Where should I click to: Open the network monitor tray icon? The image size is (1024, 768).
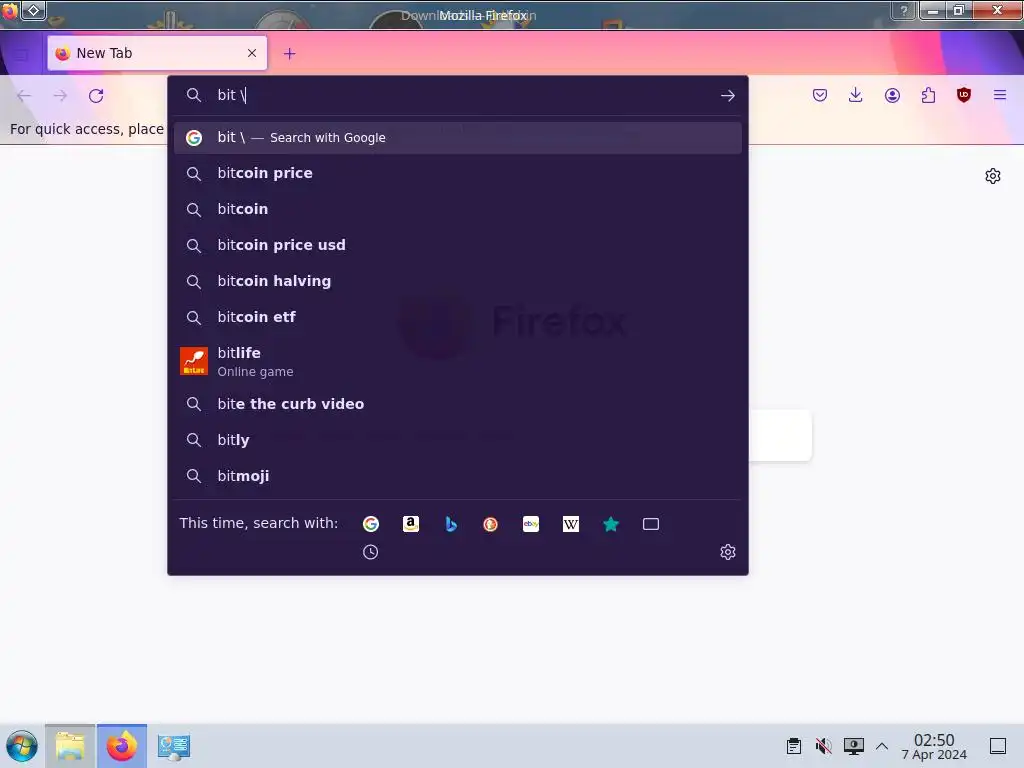click(x=854, y=745)
